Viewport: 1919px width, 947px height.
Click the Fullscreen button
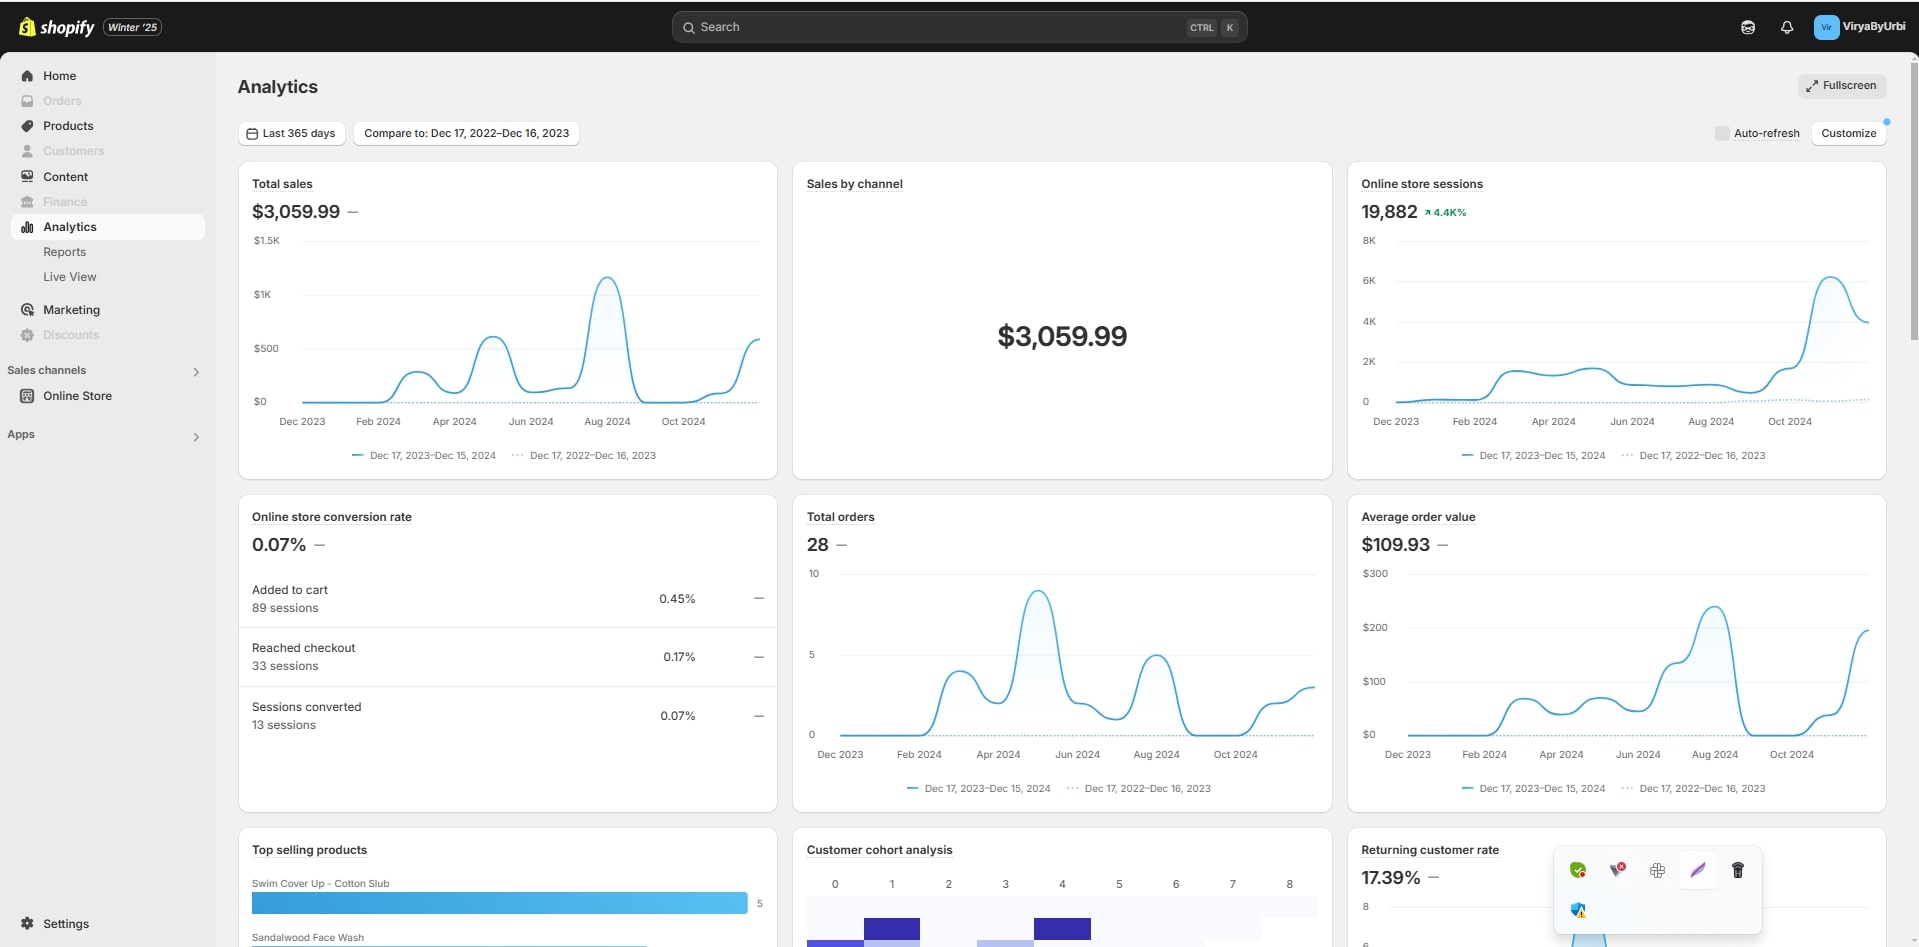pos(1841,86)
